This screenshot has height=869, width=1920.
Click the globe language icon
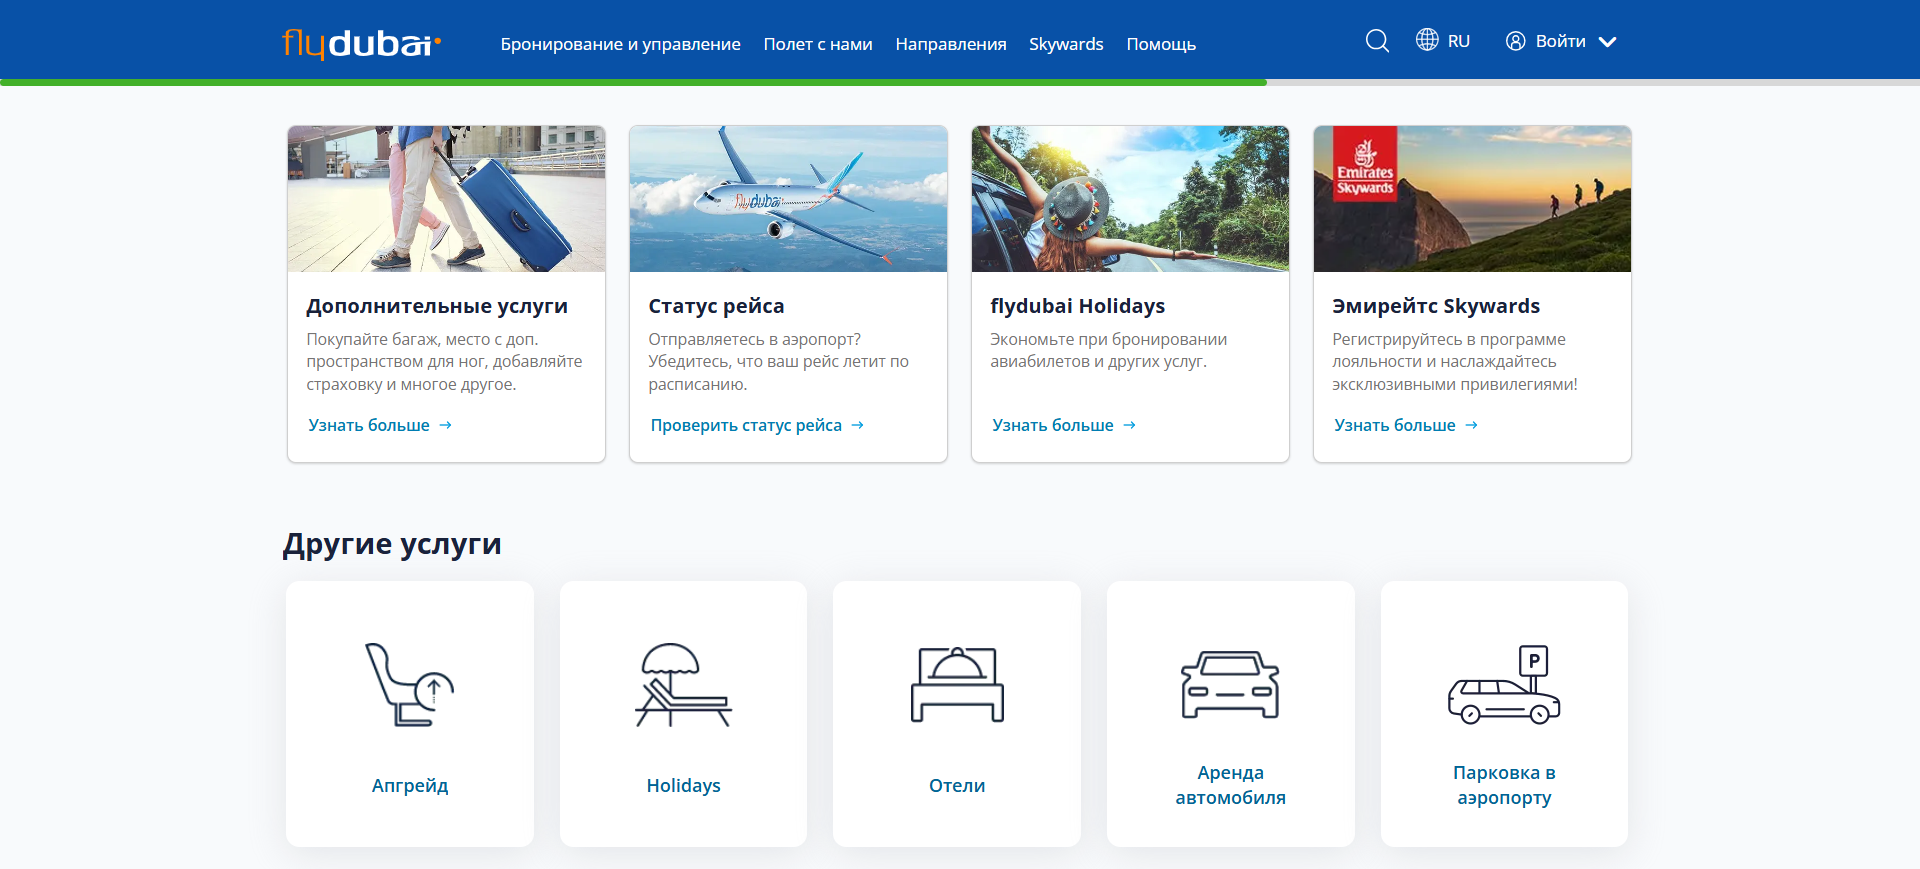point(1427,40)
